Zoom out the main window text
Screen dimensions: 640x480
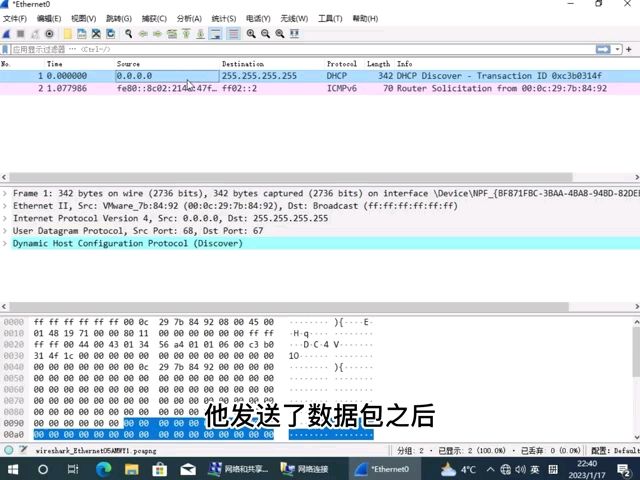265,34
